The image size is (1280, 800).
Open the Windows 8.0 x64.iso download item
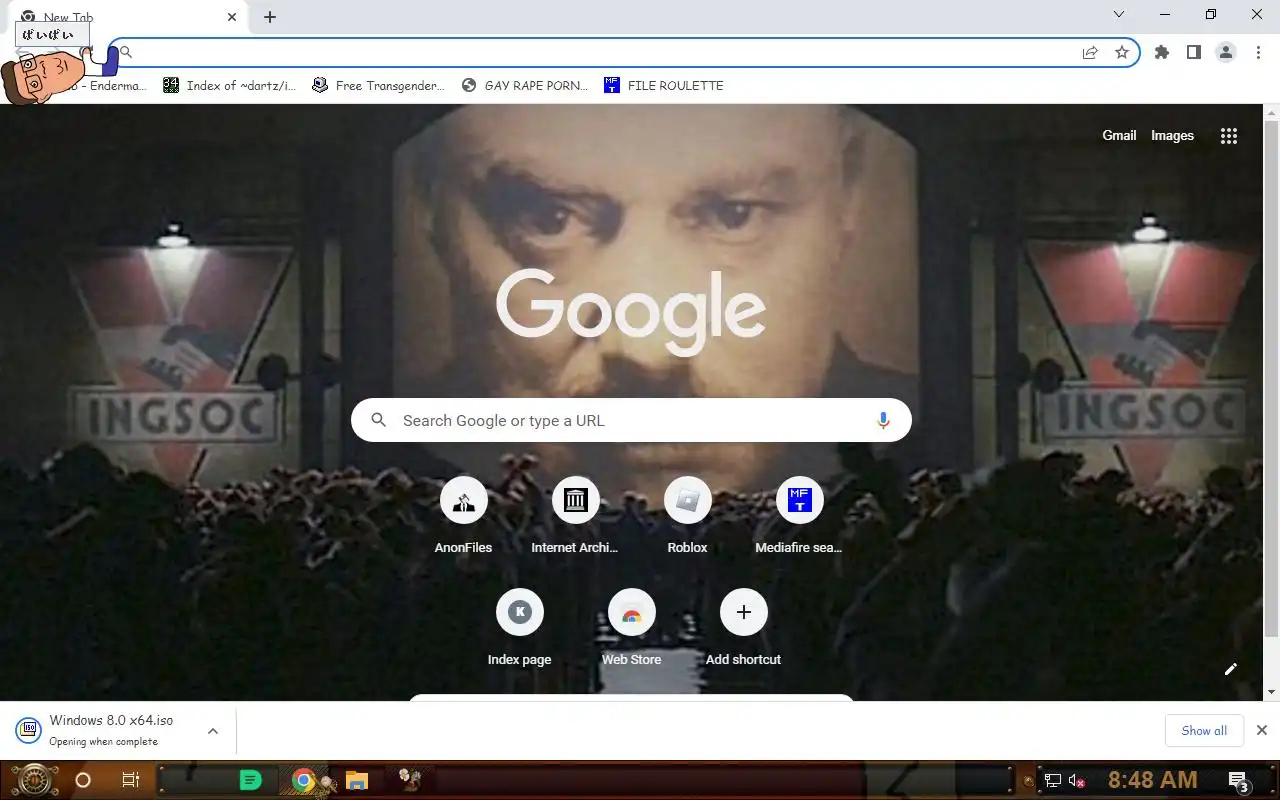[x=110, y=730]
